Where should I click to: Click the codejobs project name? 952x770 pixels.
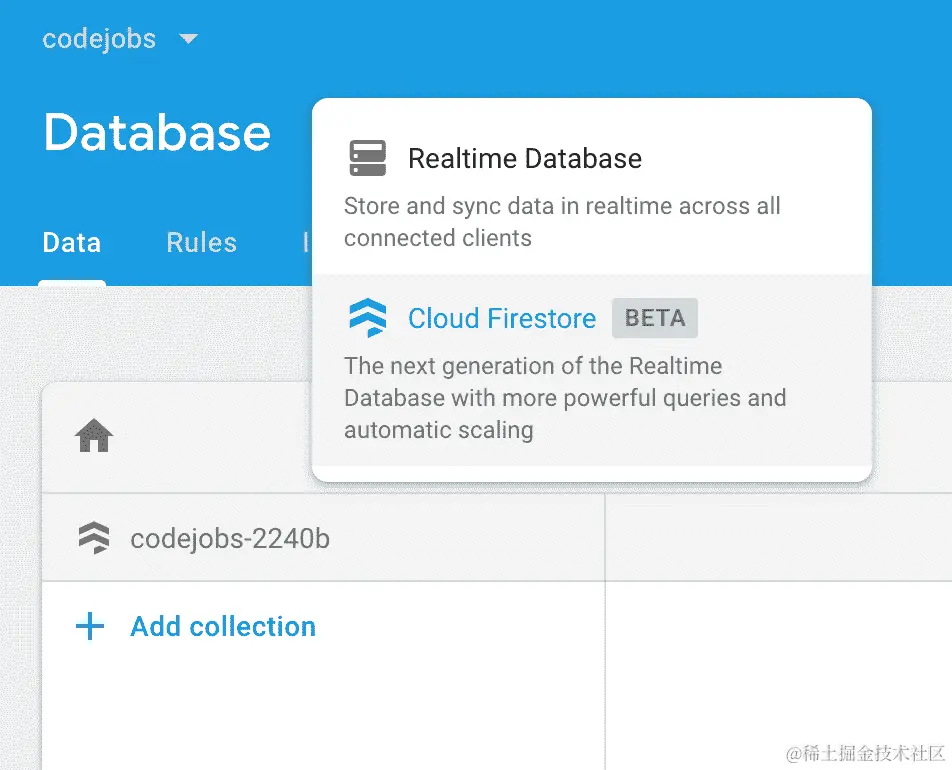click(99, 39)
